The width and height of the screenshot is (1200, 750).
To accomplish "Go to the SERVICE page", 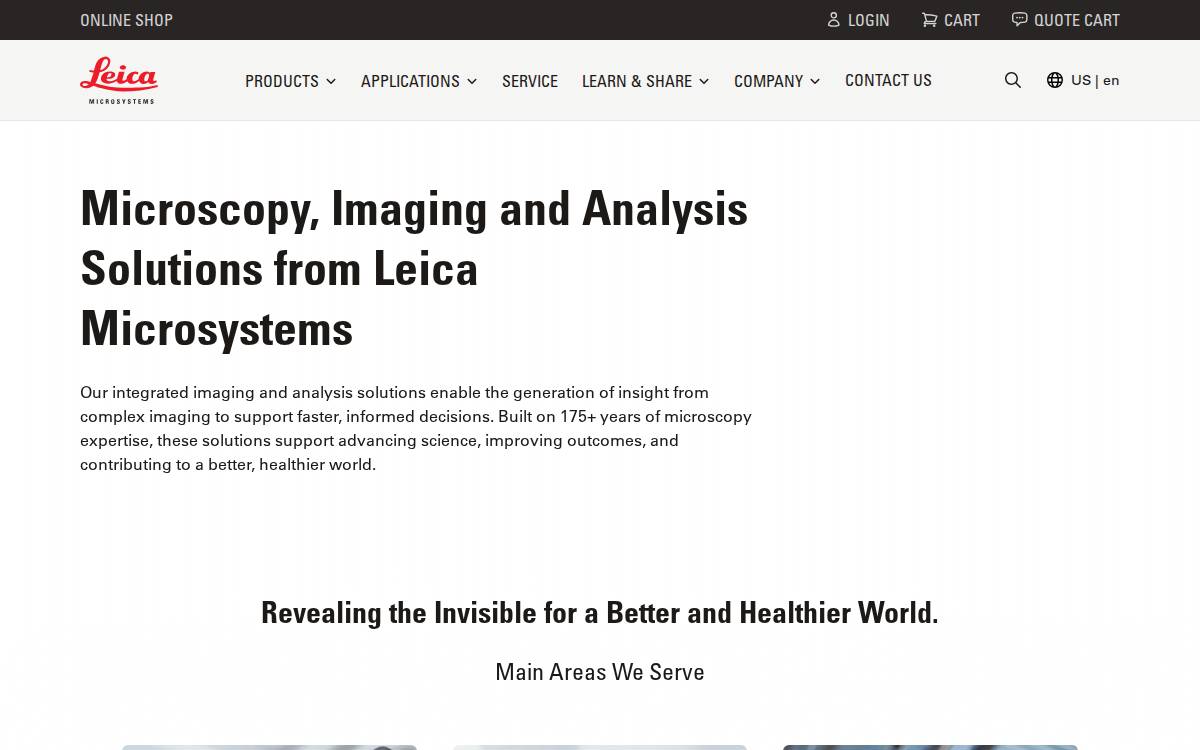I will (530, 81).
